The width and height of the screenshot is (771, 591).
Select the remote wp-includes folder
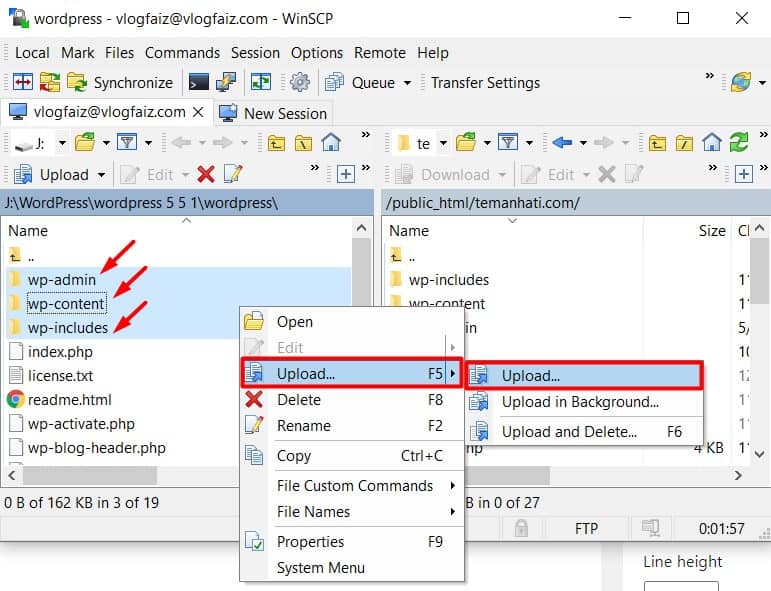(448, 280)
